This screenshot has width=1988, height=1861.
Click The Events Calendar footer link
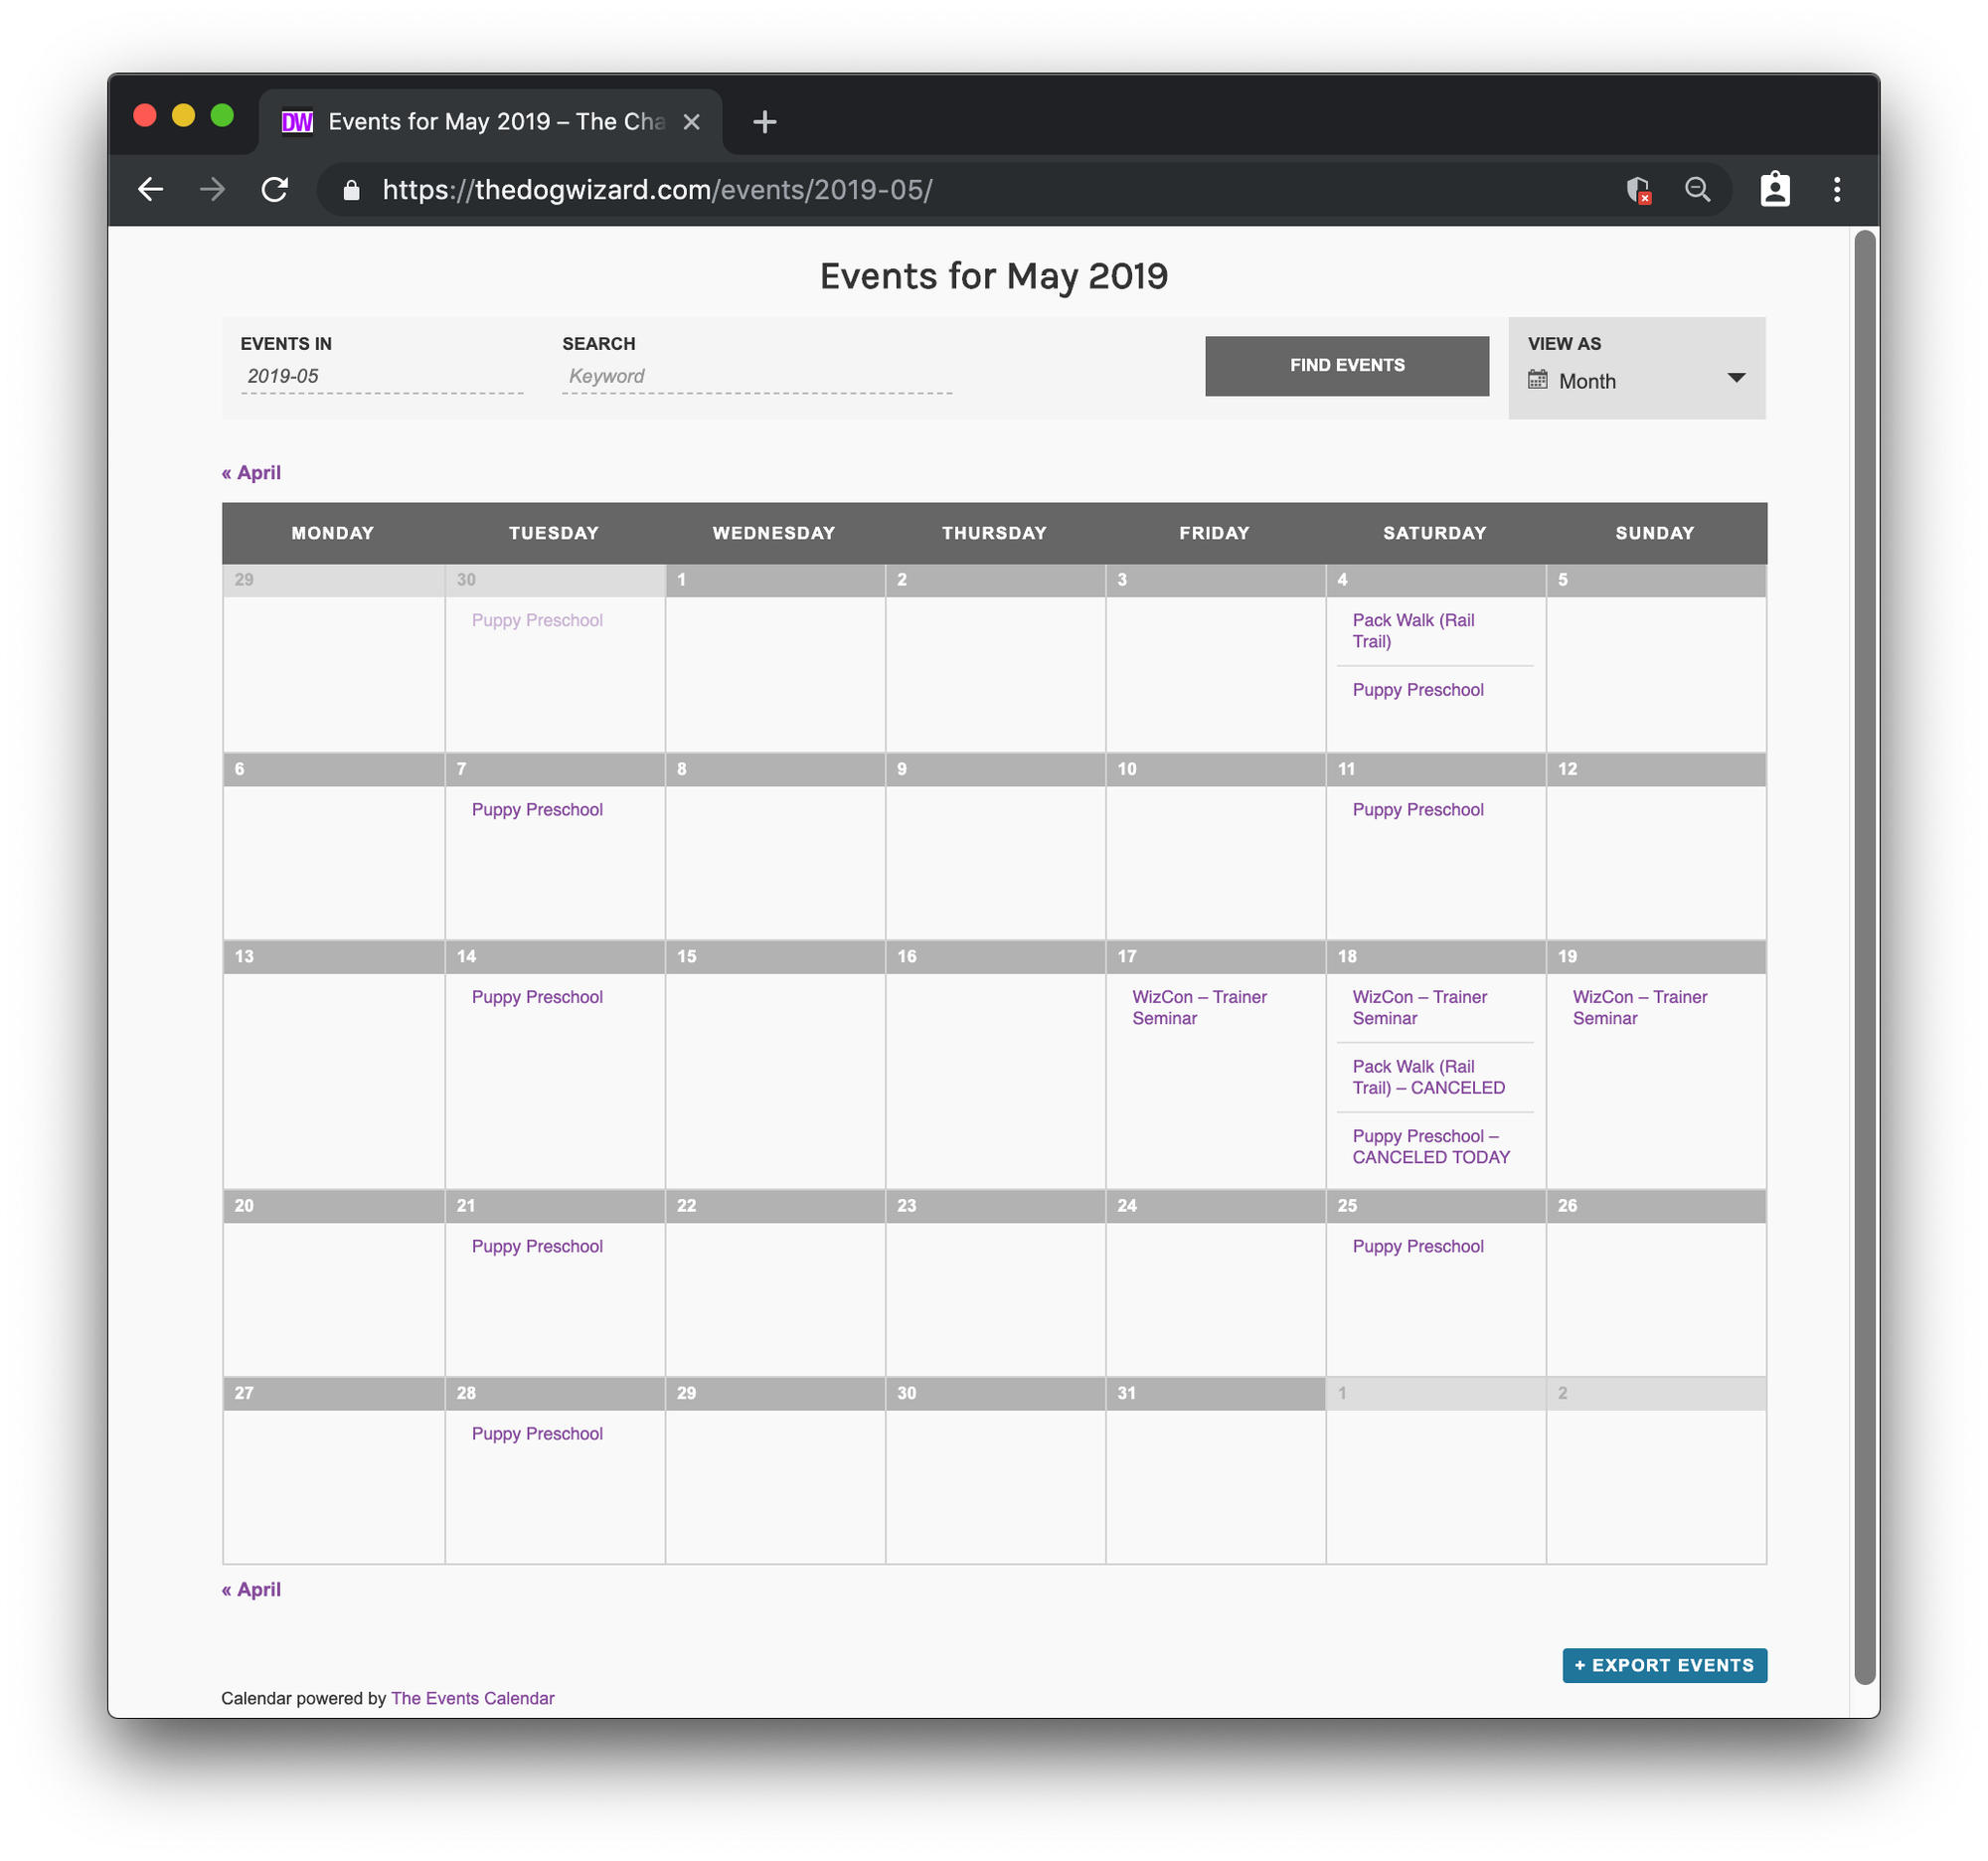[472, 1697]
